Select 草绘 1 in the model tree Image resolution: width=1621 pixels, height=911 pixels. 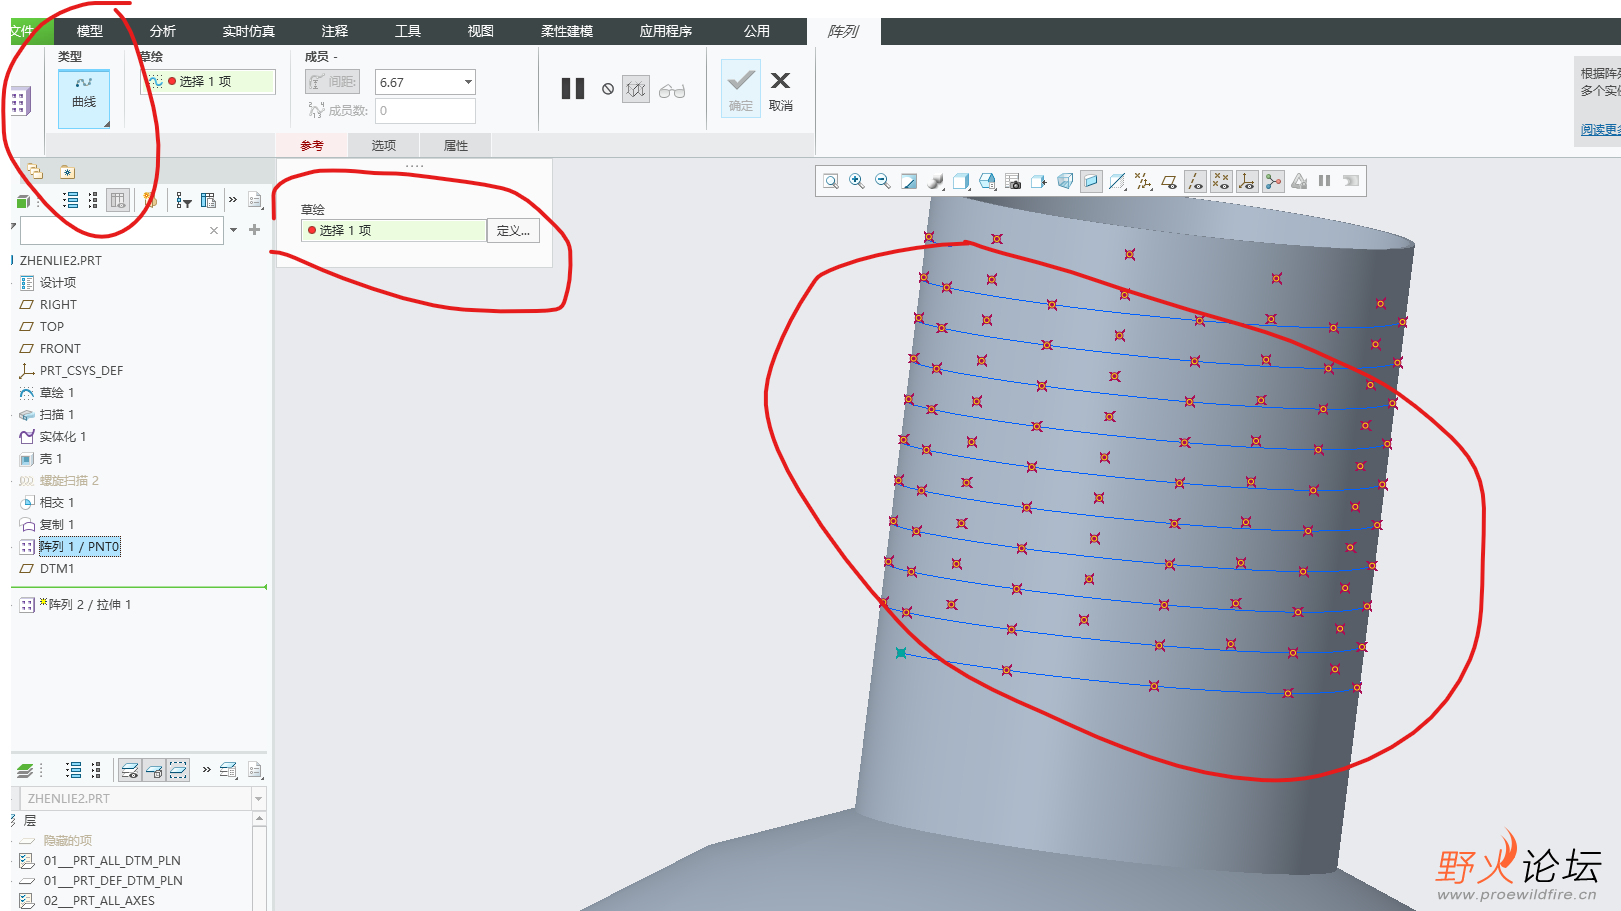(x=57, y=393)
